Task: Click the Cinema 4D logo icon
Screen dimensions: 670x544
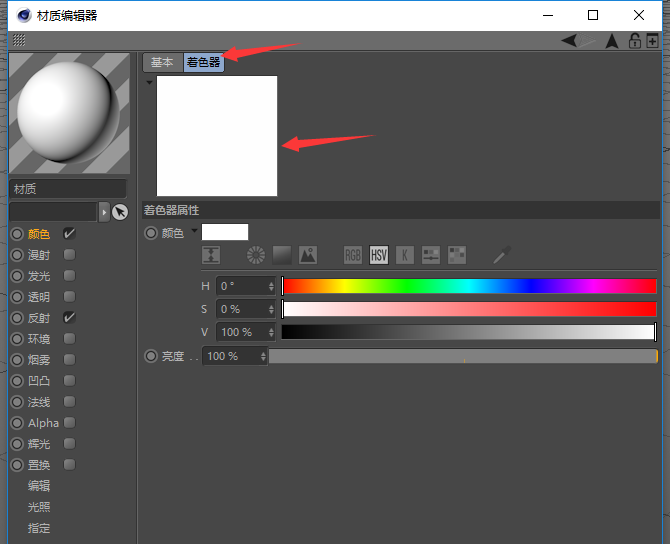Action: [x=24, y=15]
